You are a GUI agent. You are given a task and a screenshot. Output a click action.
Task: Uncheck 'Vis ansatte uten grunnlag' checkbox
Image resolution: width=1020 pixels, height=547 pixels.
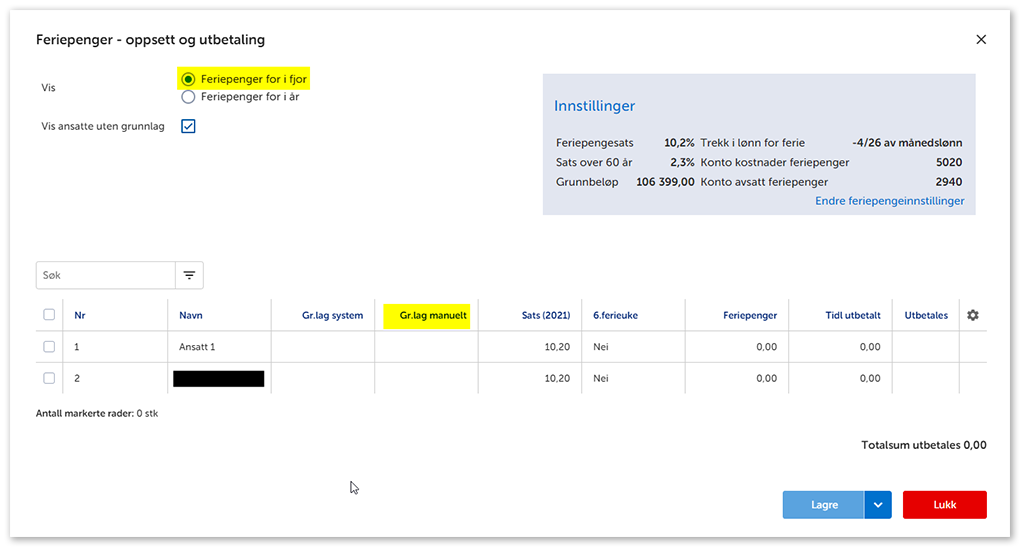pyautogui.click(x=188, y=127)
